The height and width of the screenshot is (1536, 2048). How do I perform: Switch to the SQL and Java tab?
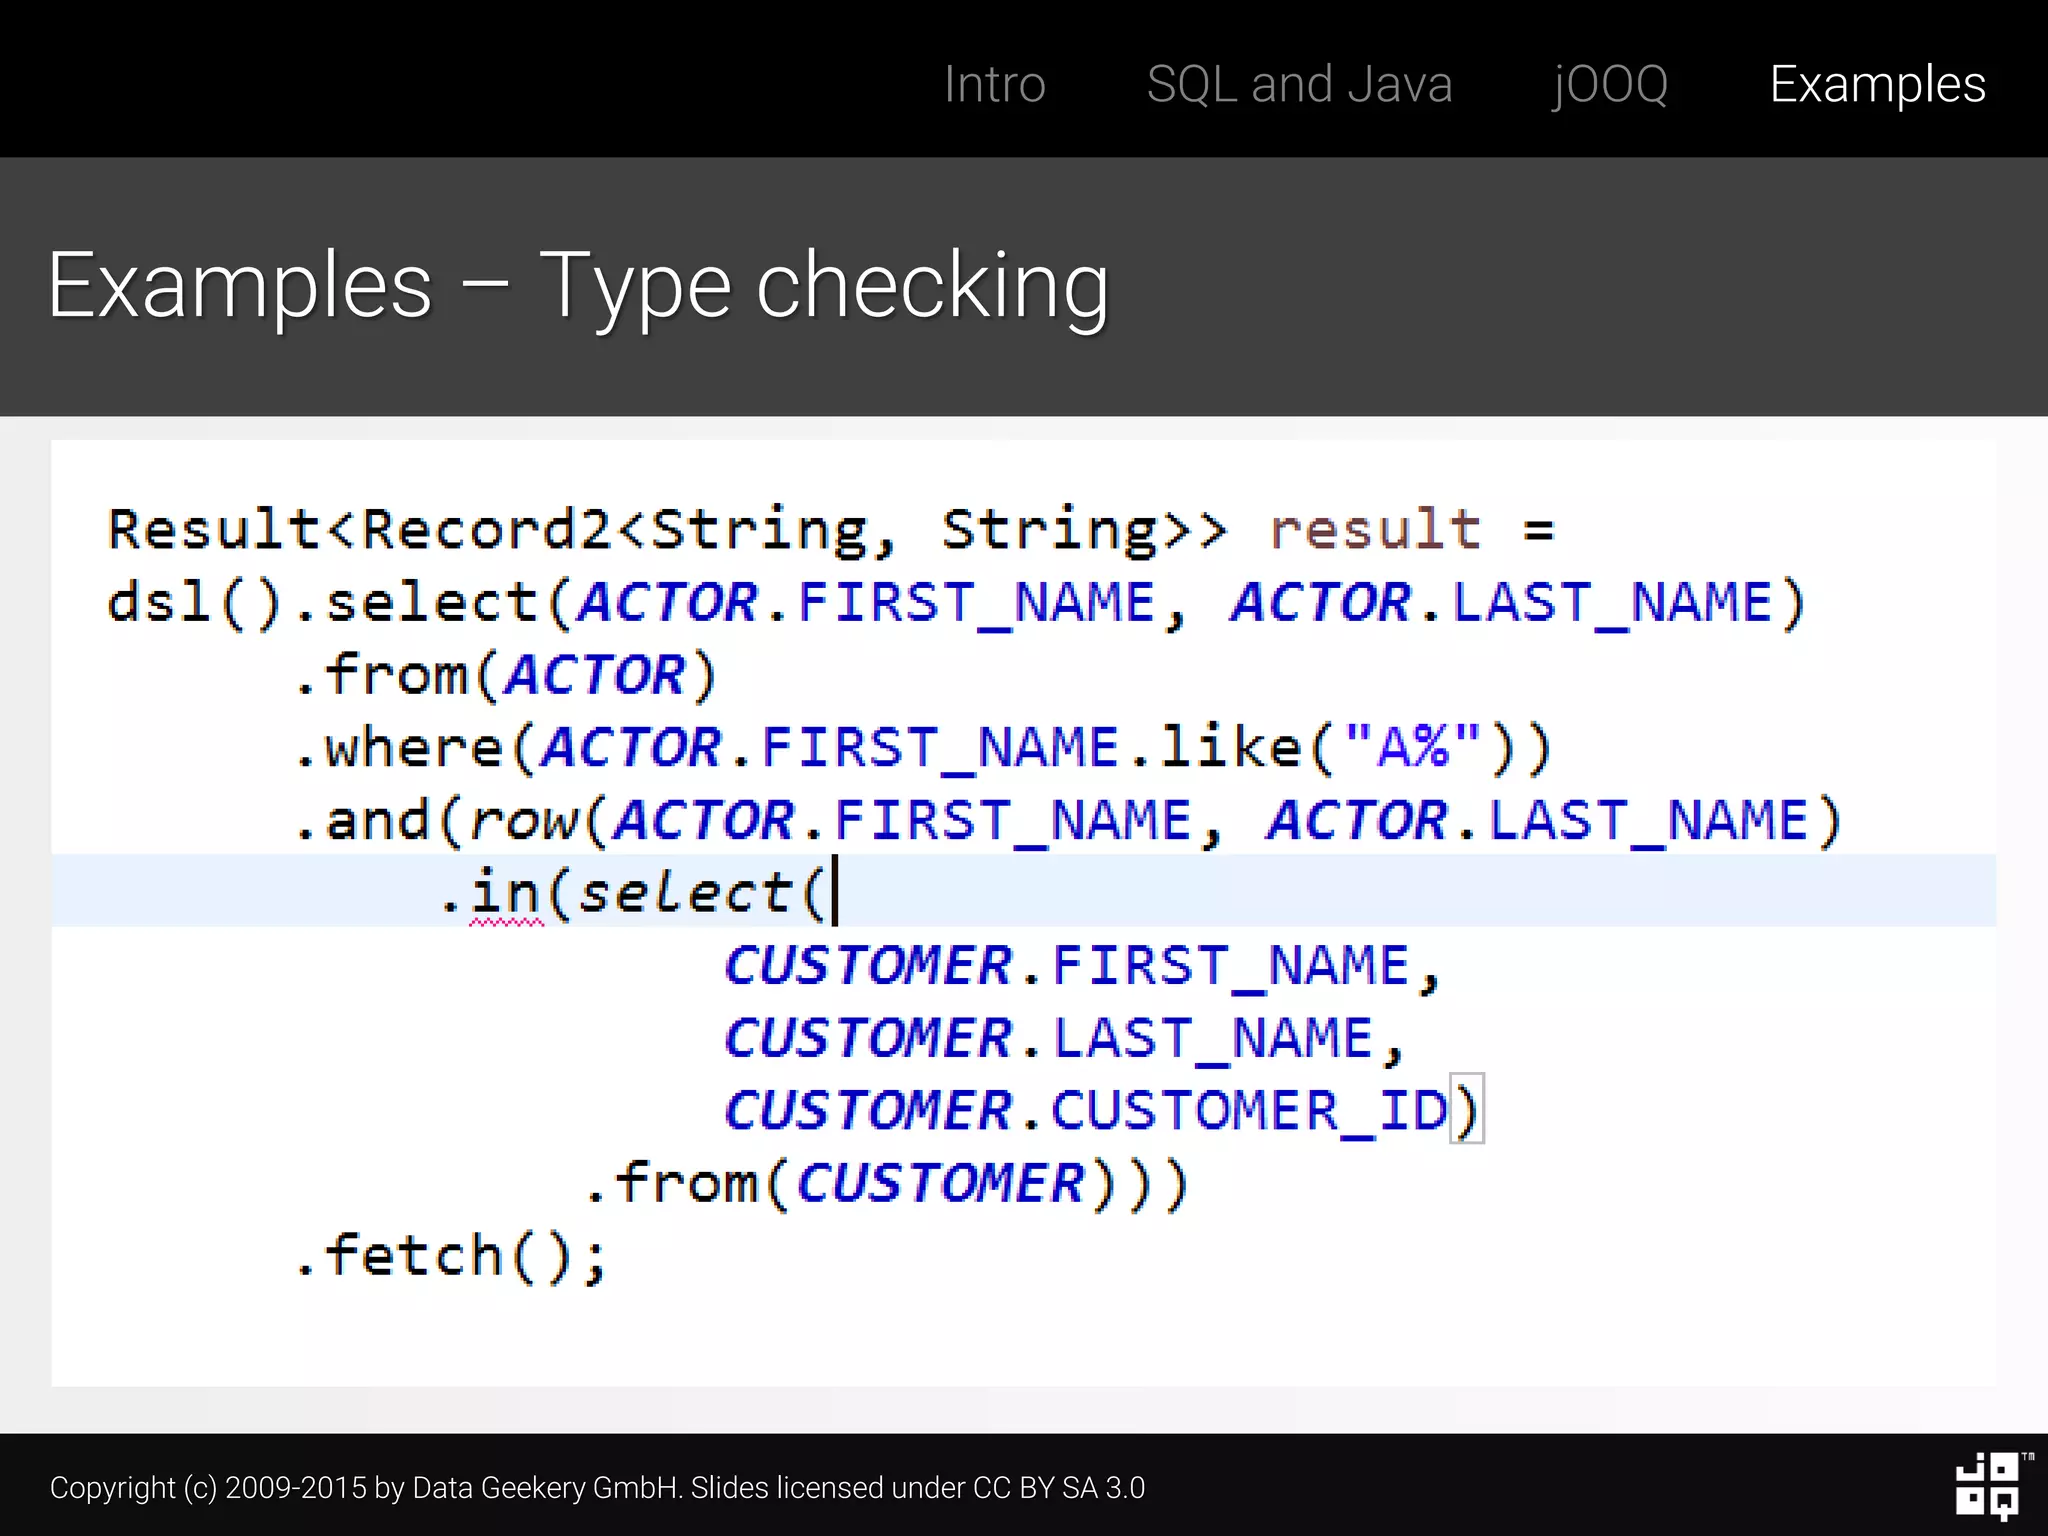tap(1299, 84)
